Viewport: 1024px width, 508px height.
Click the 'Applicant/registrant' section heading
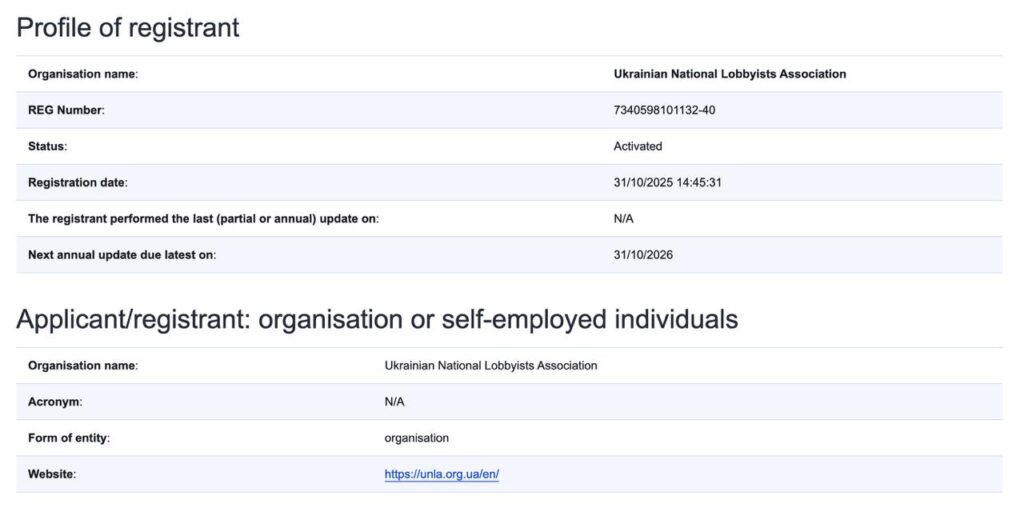[x=377, y=319]
